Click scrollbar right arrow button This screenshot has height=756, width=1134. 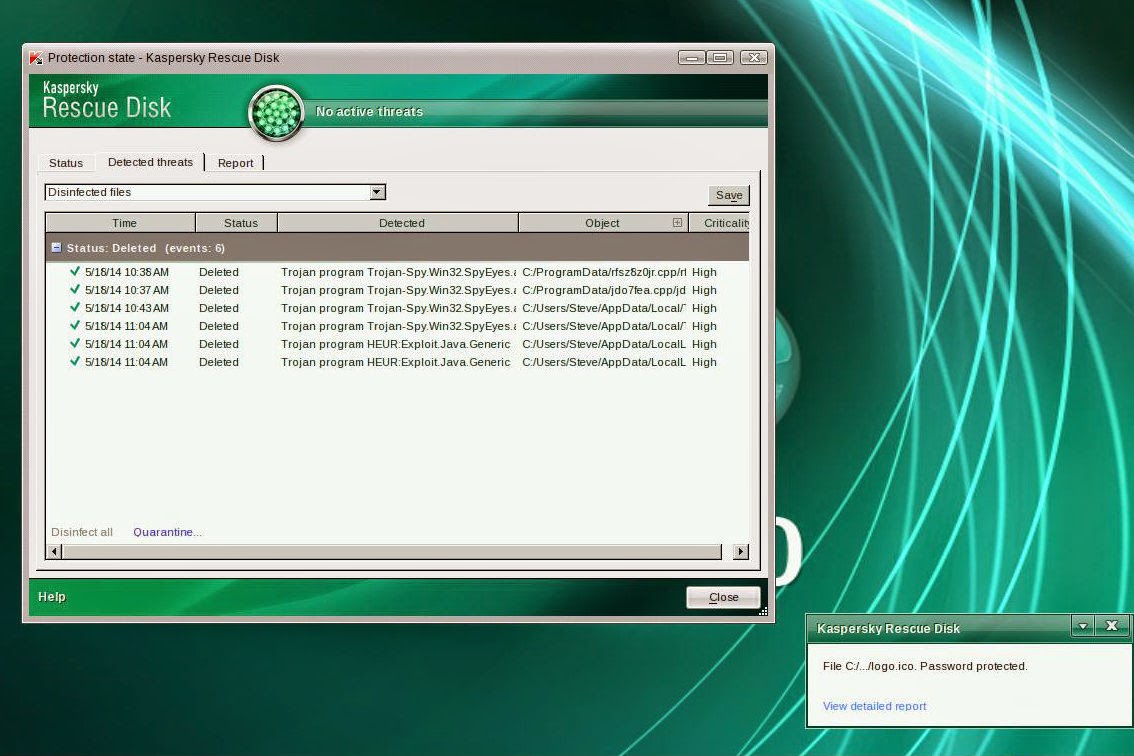741,552
